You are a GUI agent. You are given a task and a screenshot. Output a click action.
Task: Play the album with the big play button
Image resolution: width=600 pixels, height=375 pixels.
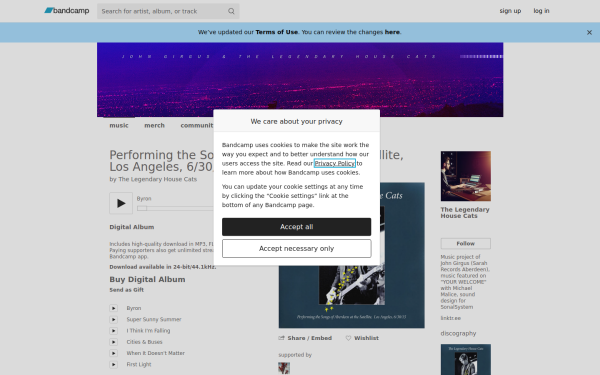pos(121,203)
